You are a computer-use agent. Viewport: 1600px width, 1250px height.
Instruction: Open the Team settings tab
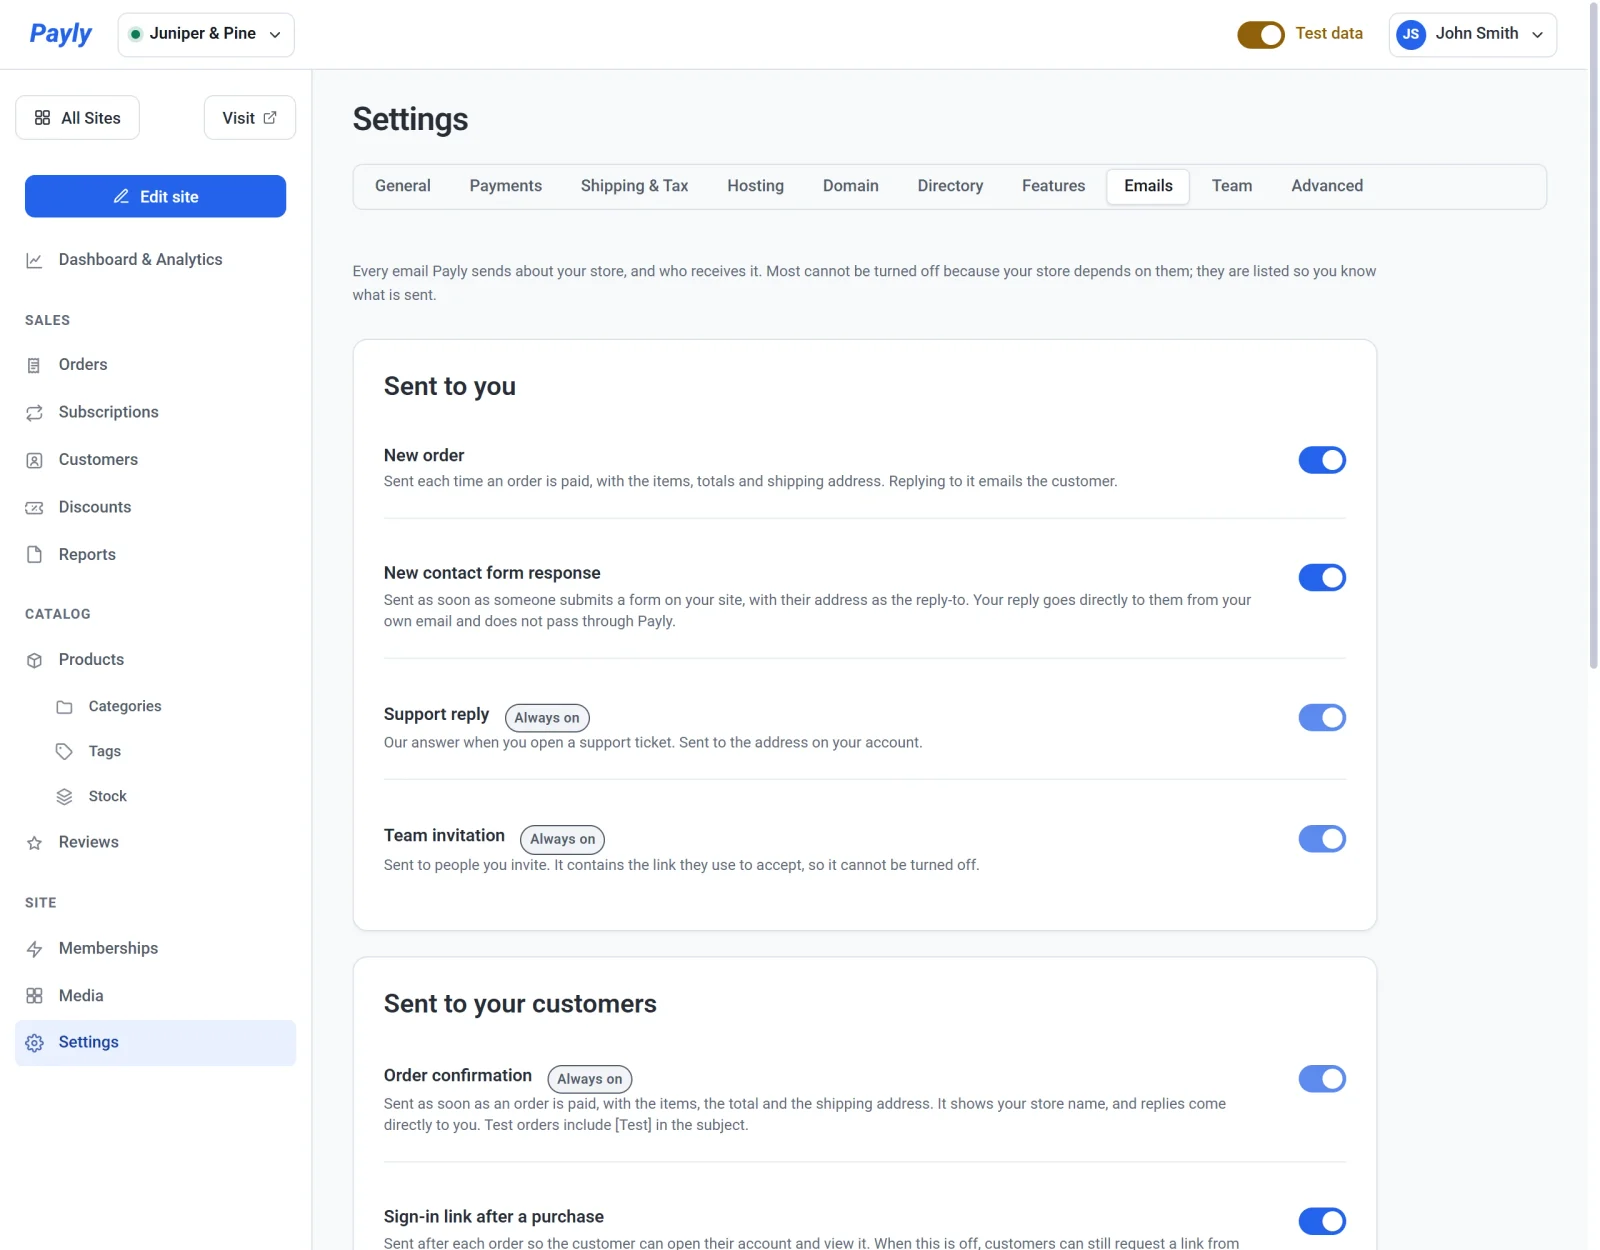click(1232, 186)
